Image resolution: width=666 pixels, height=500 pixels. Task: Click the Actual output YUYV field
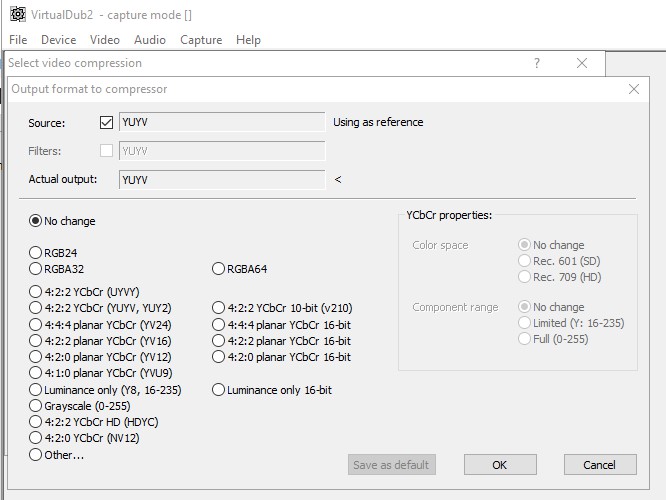pos(221,180)
